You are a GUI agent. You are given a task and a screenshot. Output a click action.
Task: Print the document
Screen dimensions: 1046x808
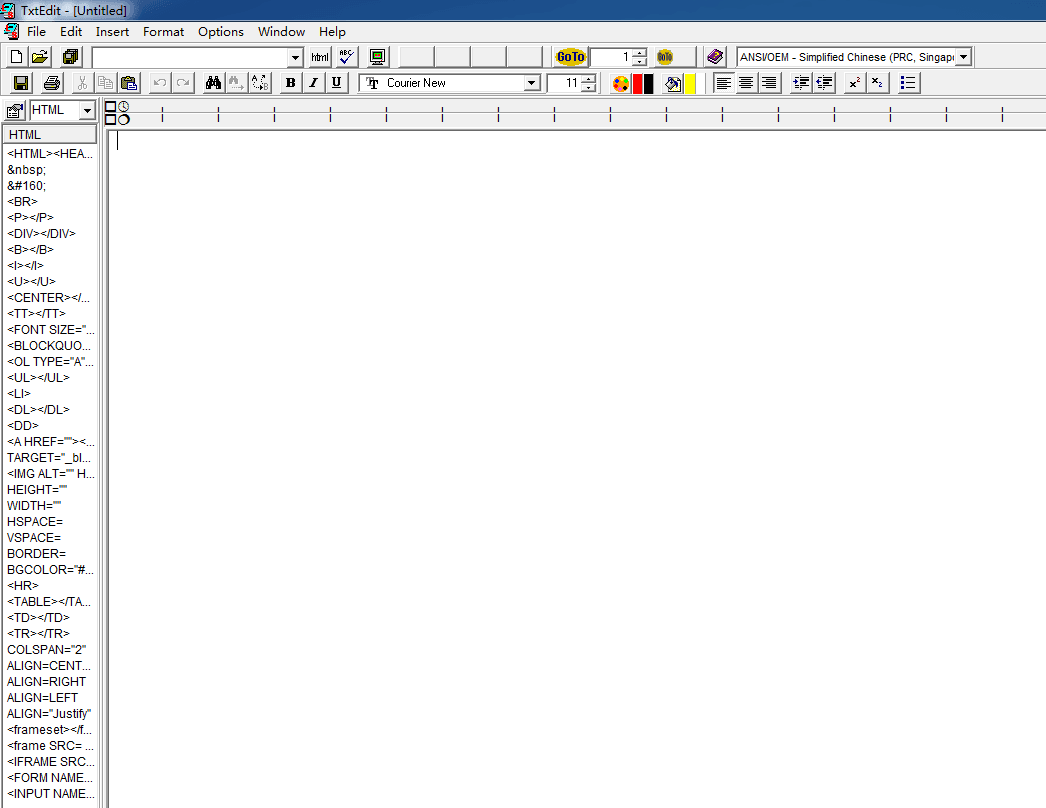coord(52,83)
